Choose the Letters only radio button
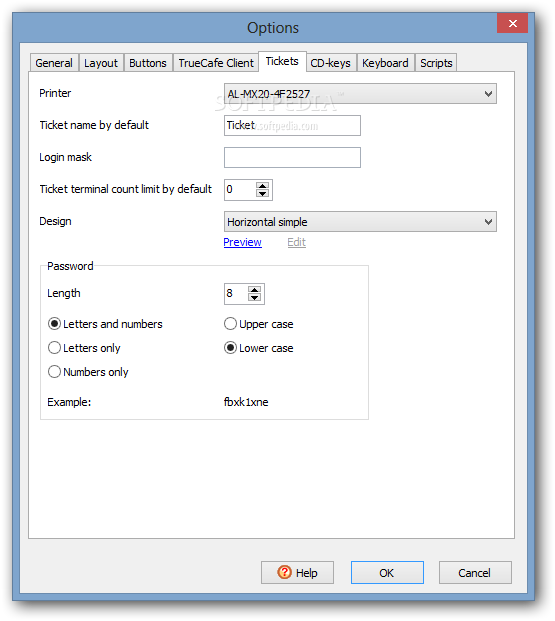Image resolution: width=555 pixels, height=621 pixels. [x=84, y=348]
